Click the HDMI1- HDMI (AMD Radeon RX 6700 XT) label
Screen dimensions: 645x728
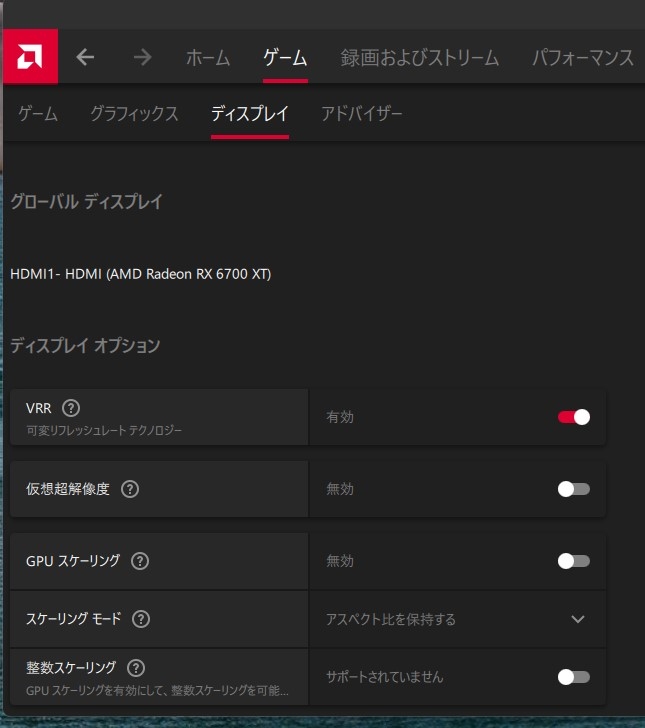(x=141, y=274)
